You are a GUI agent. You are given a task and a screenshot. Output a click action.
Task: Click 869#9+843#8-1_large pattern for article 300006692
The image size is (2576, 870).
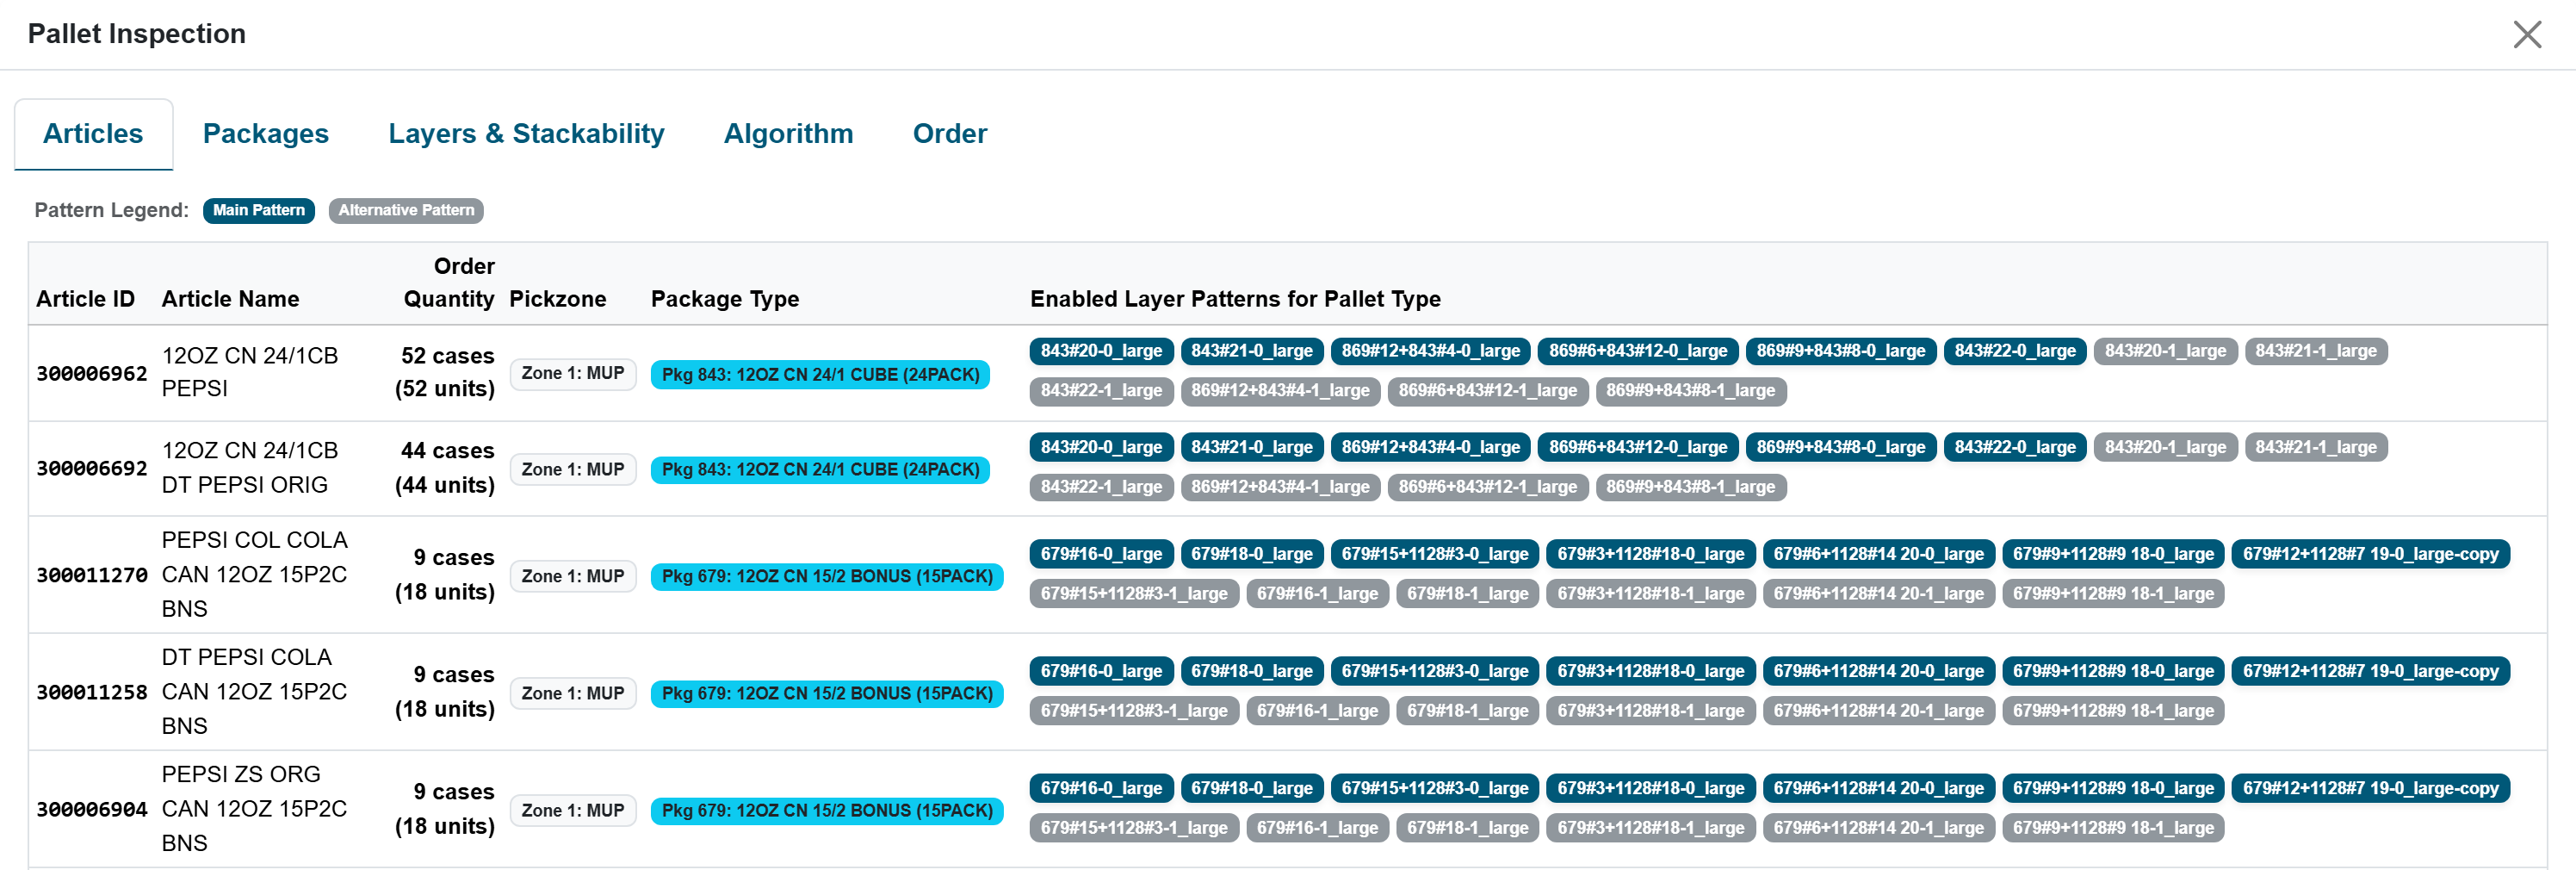(1690, 487)
